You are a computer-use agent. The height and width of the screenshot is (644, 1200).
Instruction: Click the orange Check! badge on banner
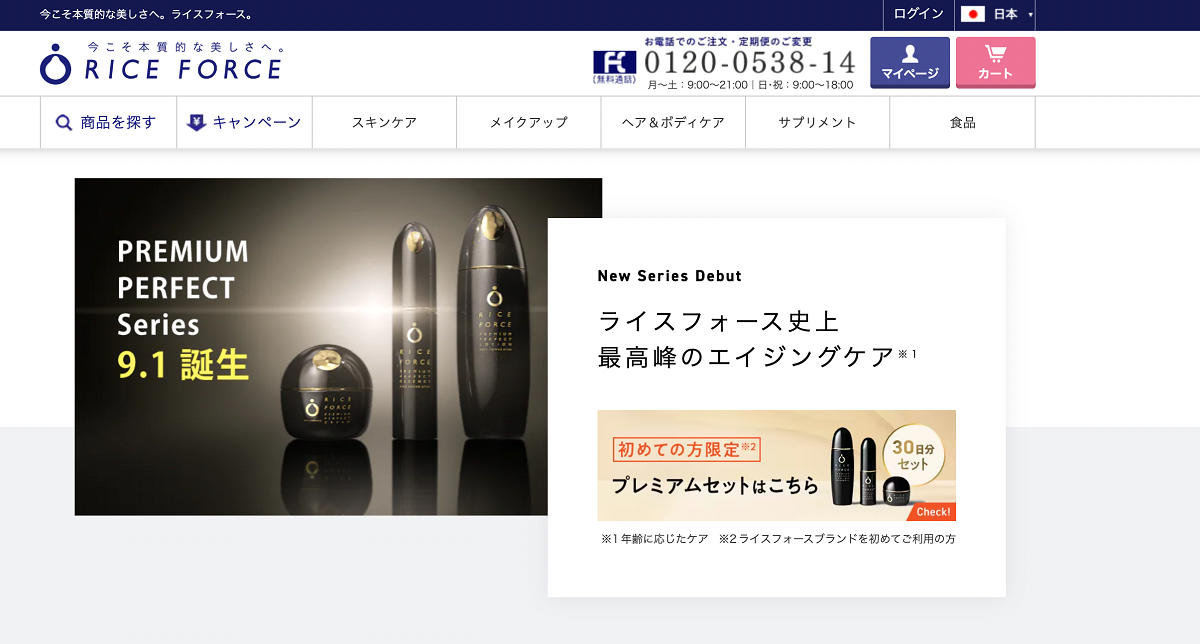pos(931,511)
